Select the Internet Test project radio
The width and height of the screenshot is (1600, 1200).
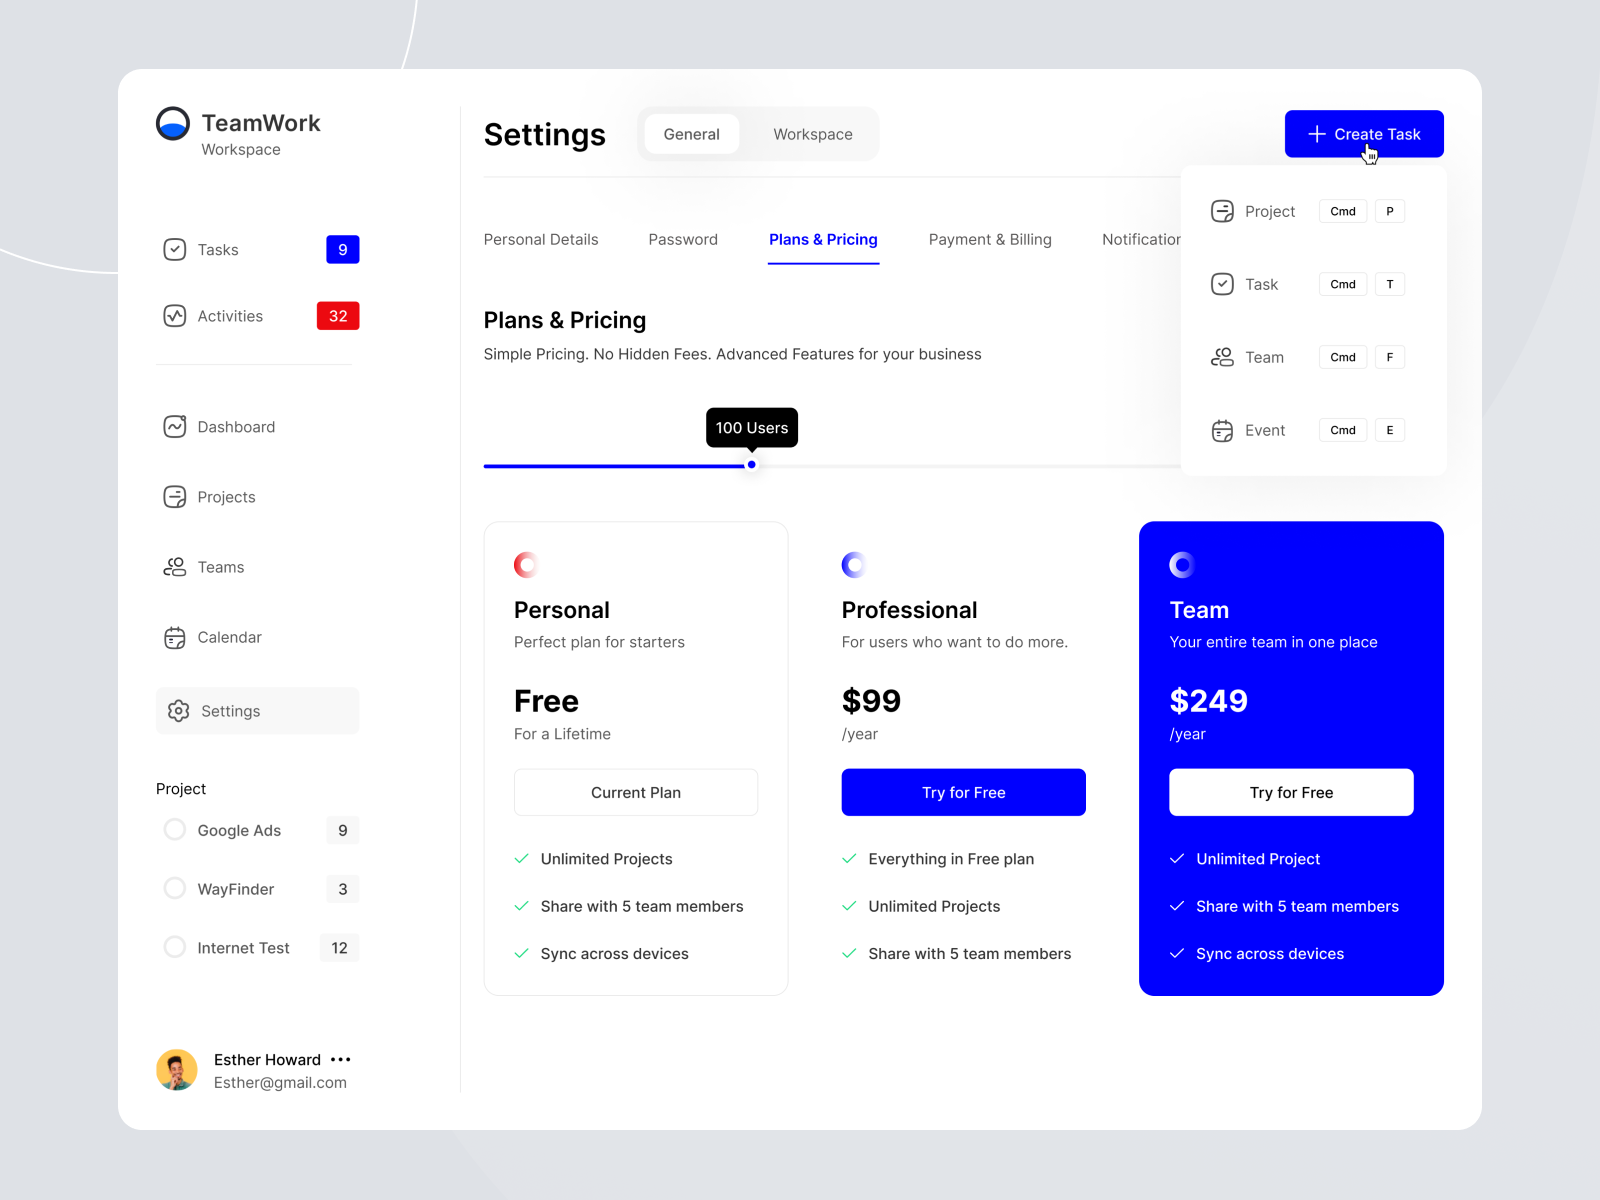click(x=174, y=947)
